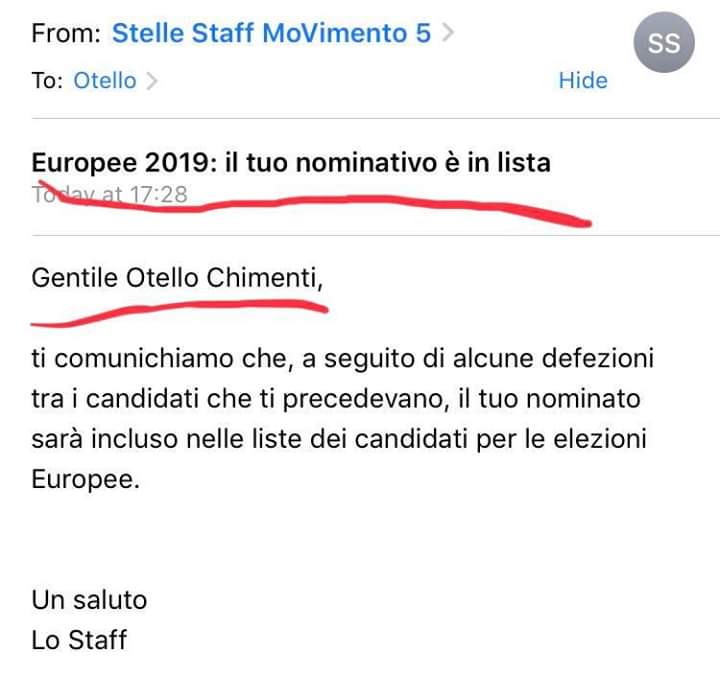Image resolution: width=720 pixels, height=699 pixels.
Task: Click the red stroke under the greeting
Action: 179,312
